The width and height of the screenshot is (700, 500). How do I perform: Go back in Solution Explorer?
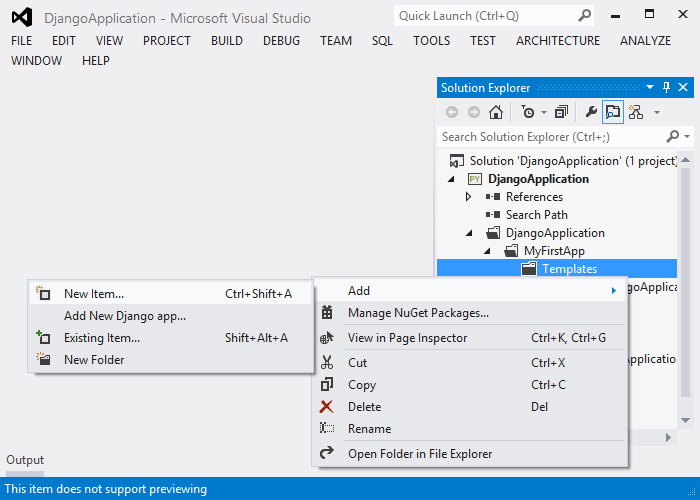click(x=452, y=112)
